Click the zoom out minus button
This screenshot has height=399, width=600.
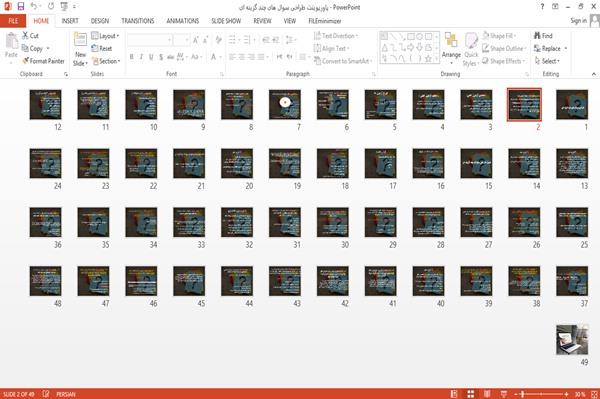coord(515,394)
